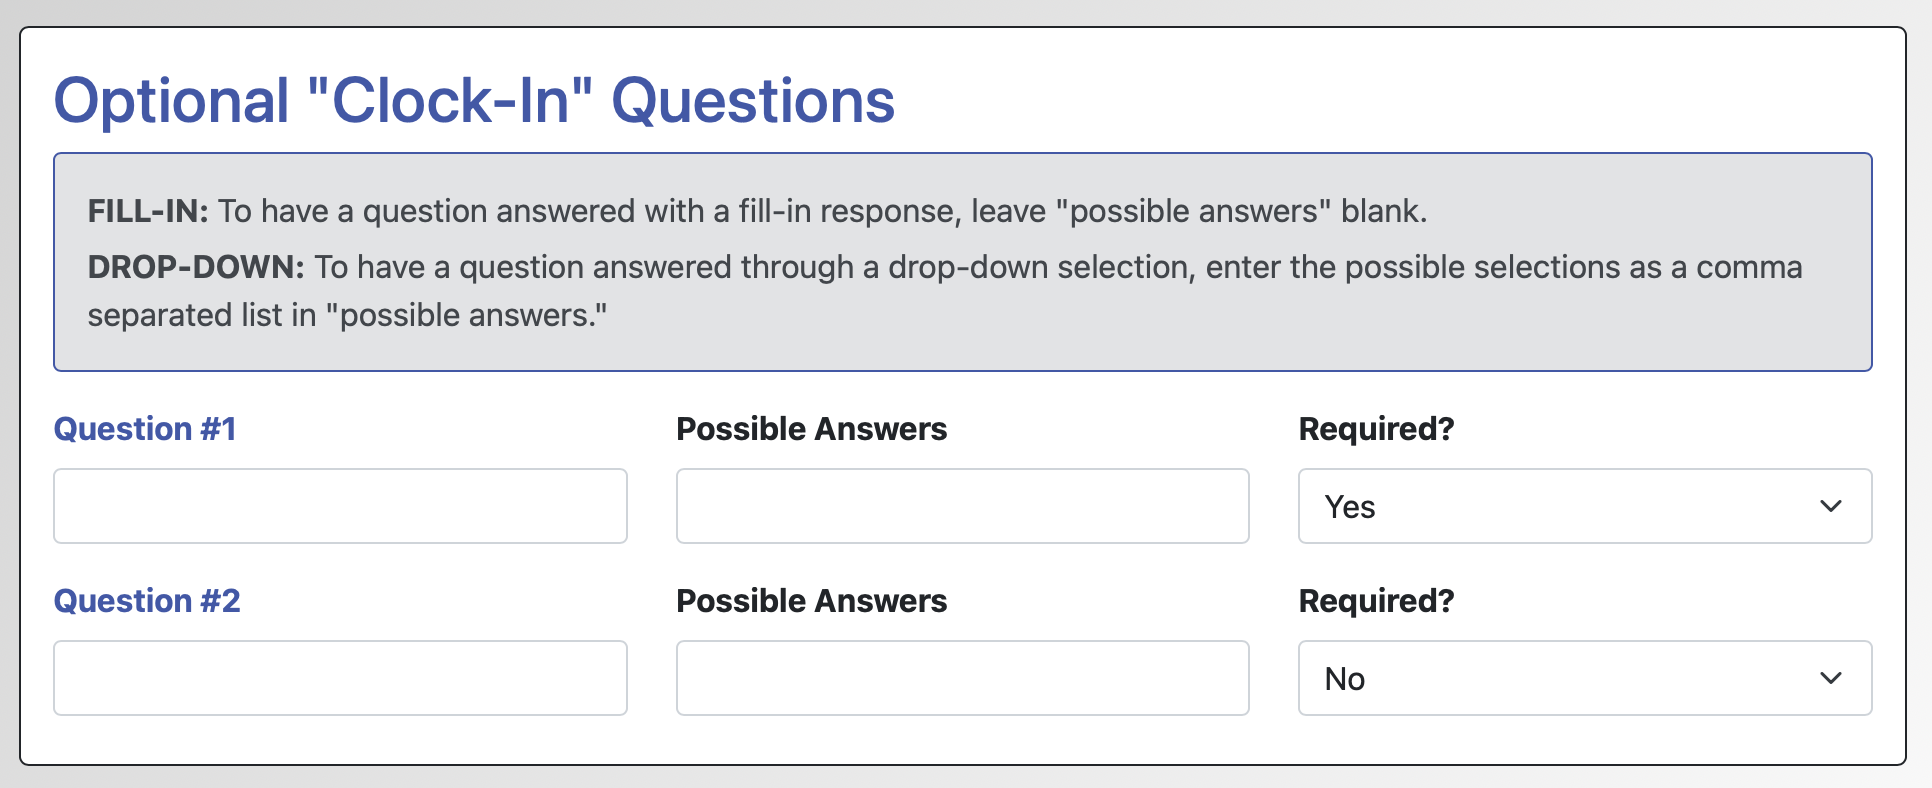Open the Required dropdown showing No
The width and height of the screenshot is (1932, 788).
pyautogui.click(x=1584, y=678)
